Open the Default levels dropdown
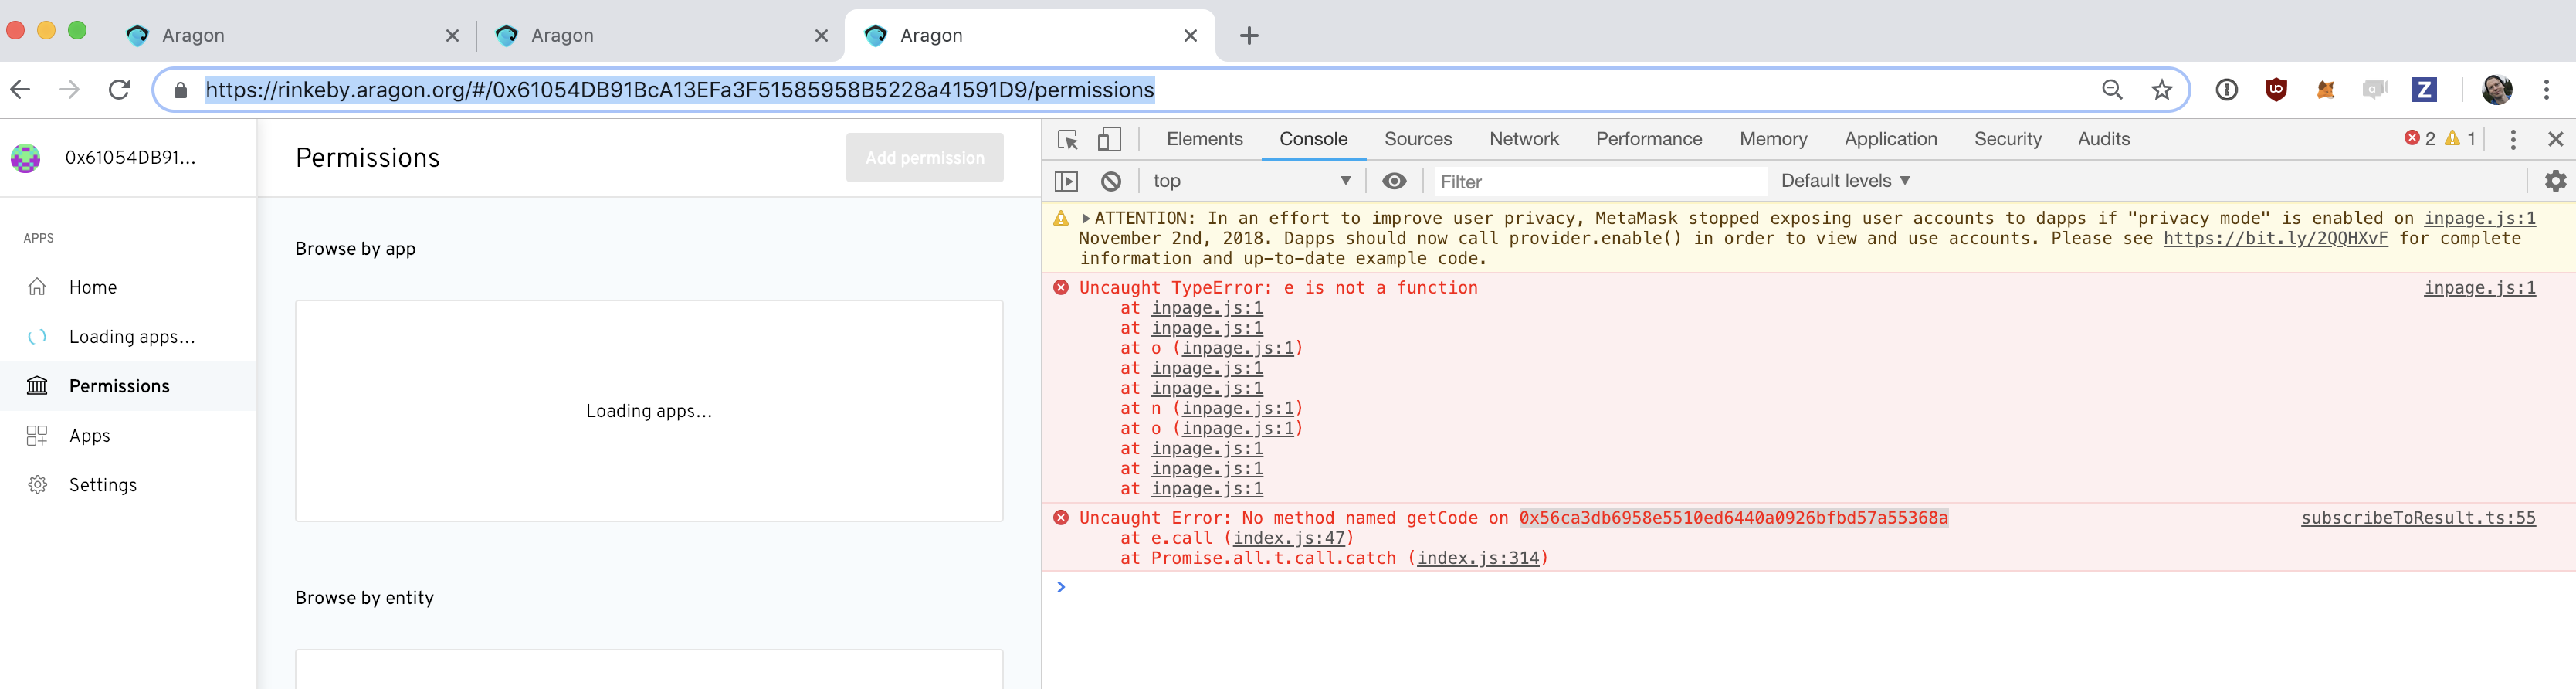The image size is (2576, 689). click(1845, 181)
